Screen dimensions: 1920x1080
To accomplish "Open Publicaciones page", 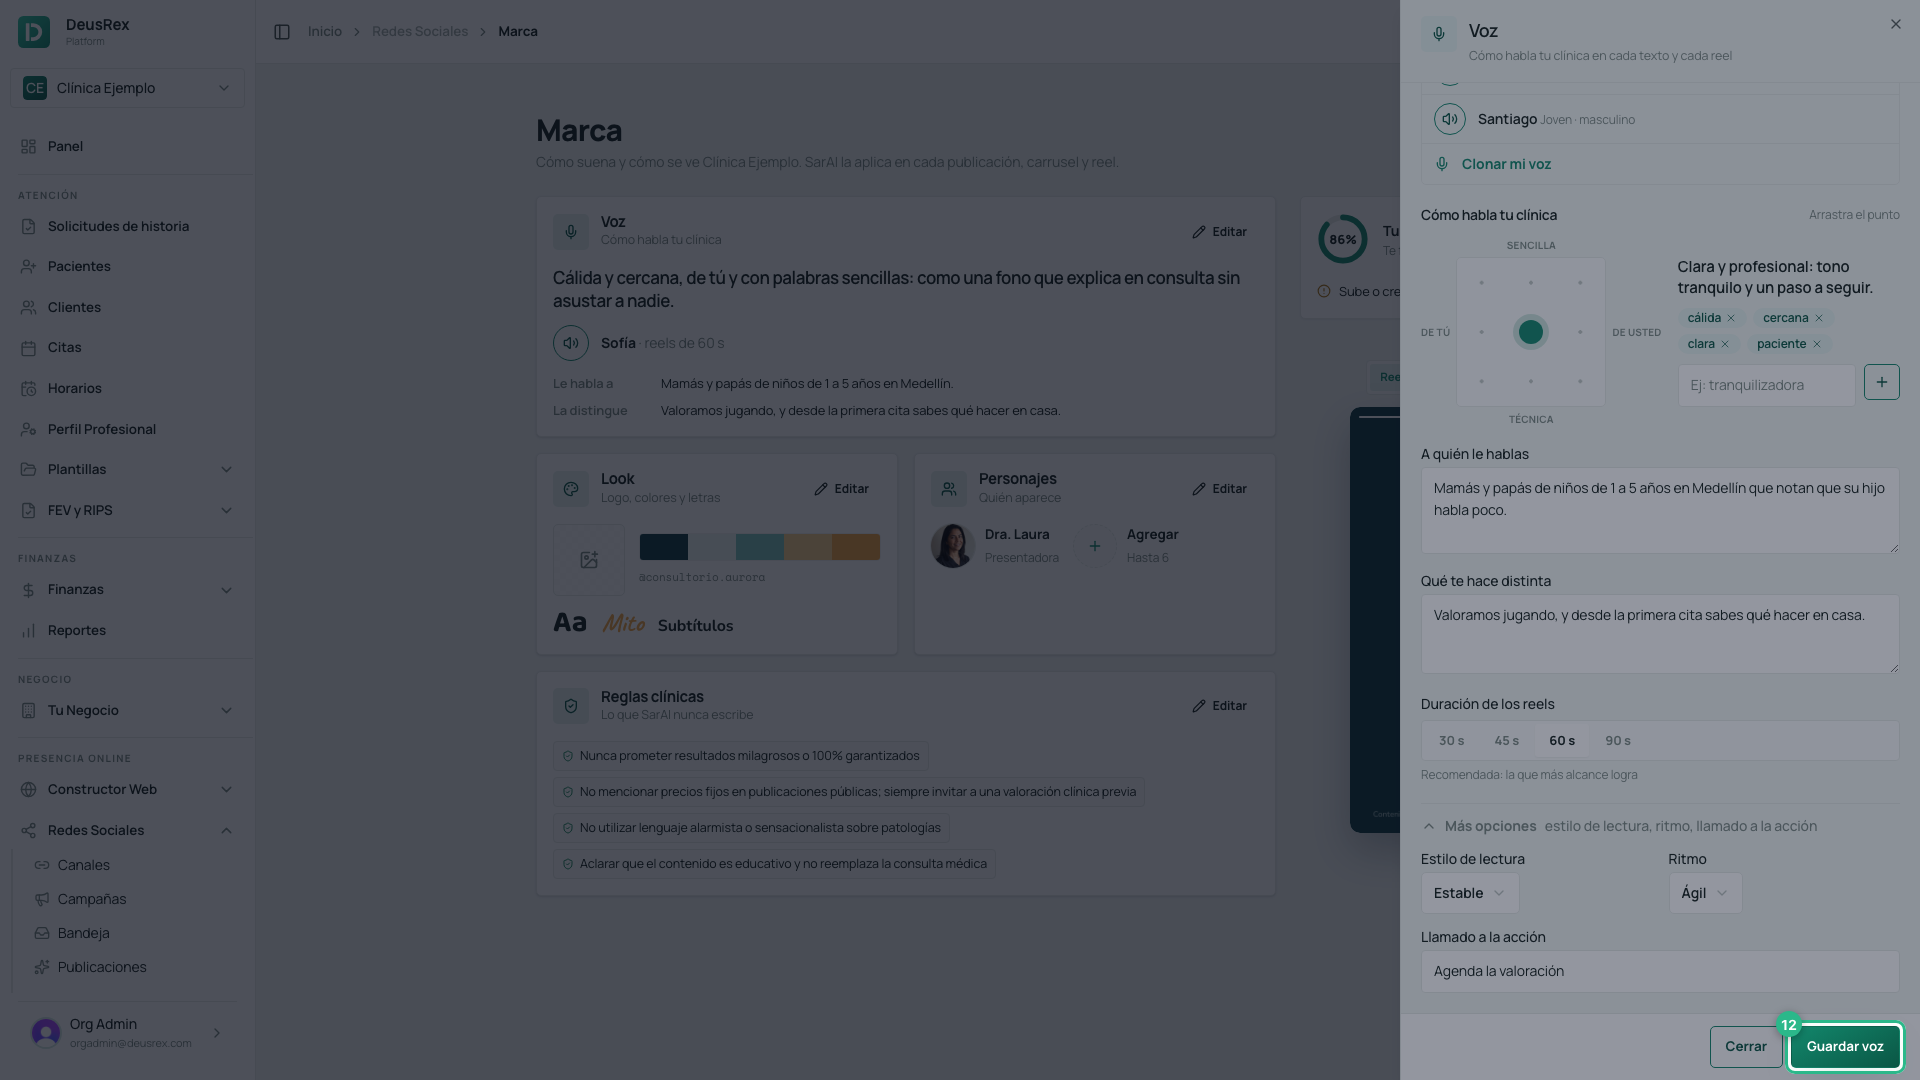I will tap(101, 967).
